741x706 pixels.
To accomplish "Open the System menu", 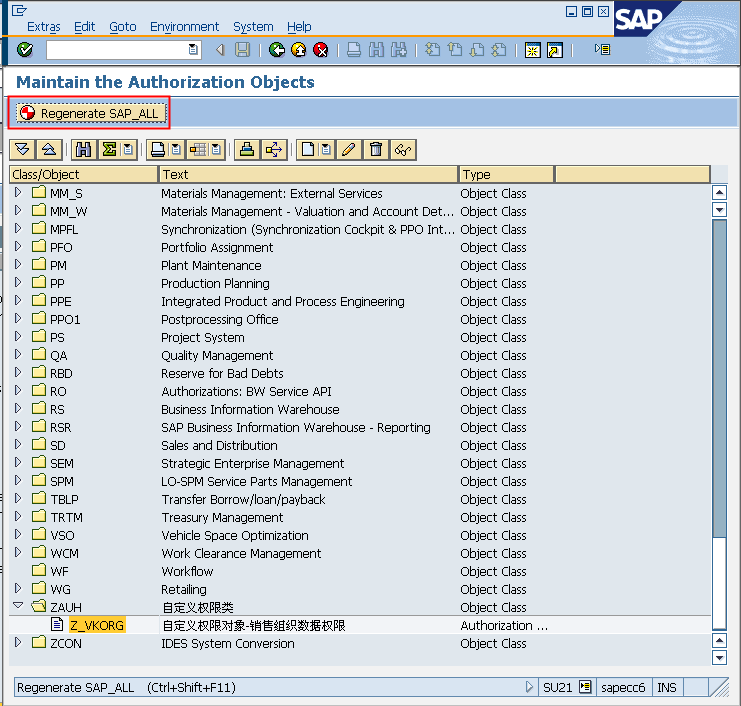I will 253,26.
